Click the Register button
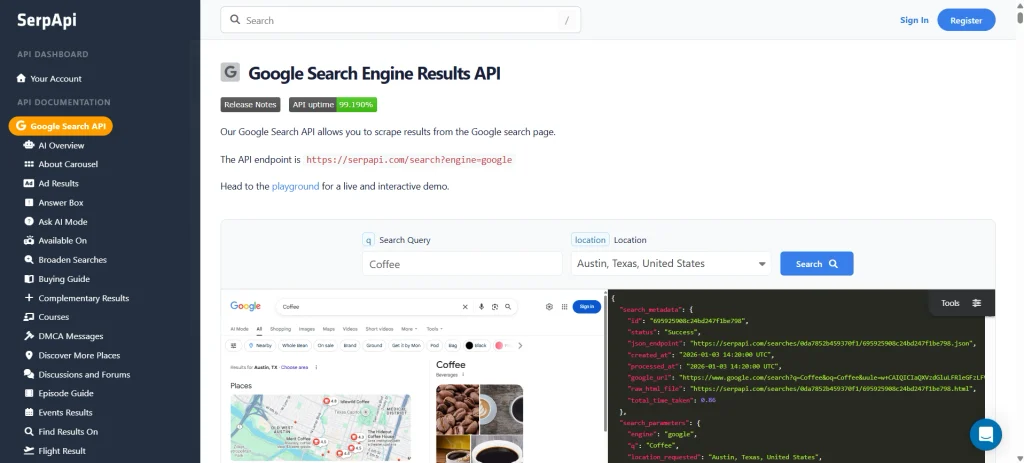The image size is (1024, 463). pos(966,20)
